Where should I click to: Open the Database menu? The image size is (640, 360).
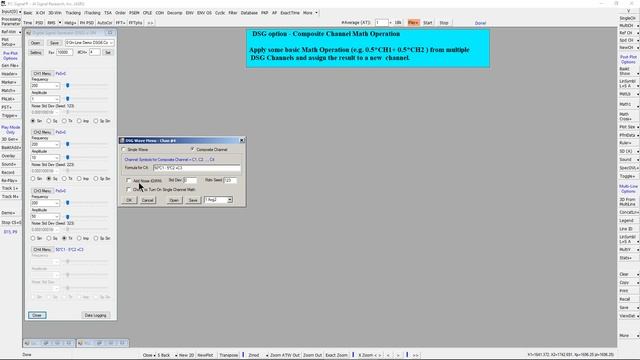249,13
